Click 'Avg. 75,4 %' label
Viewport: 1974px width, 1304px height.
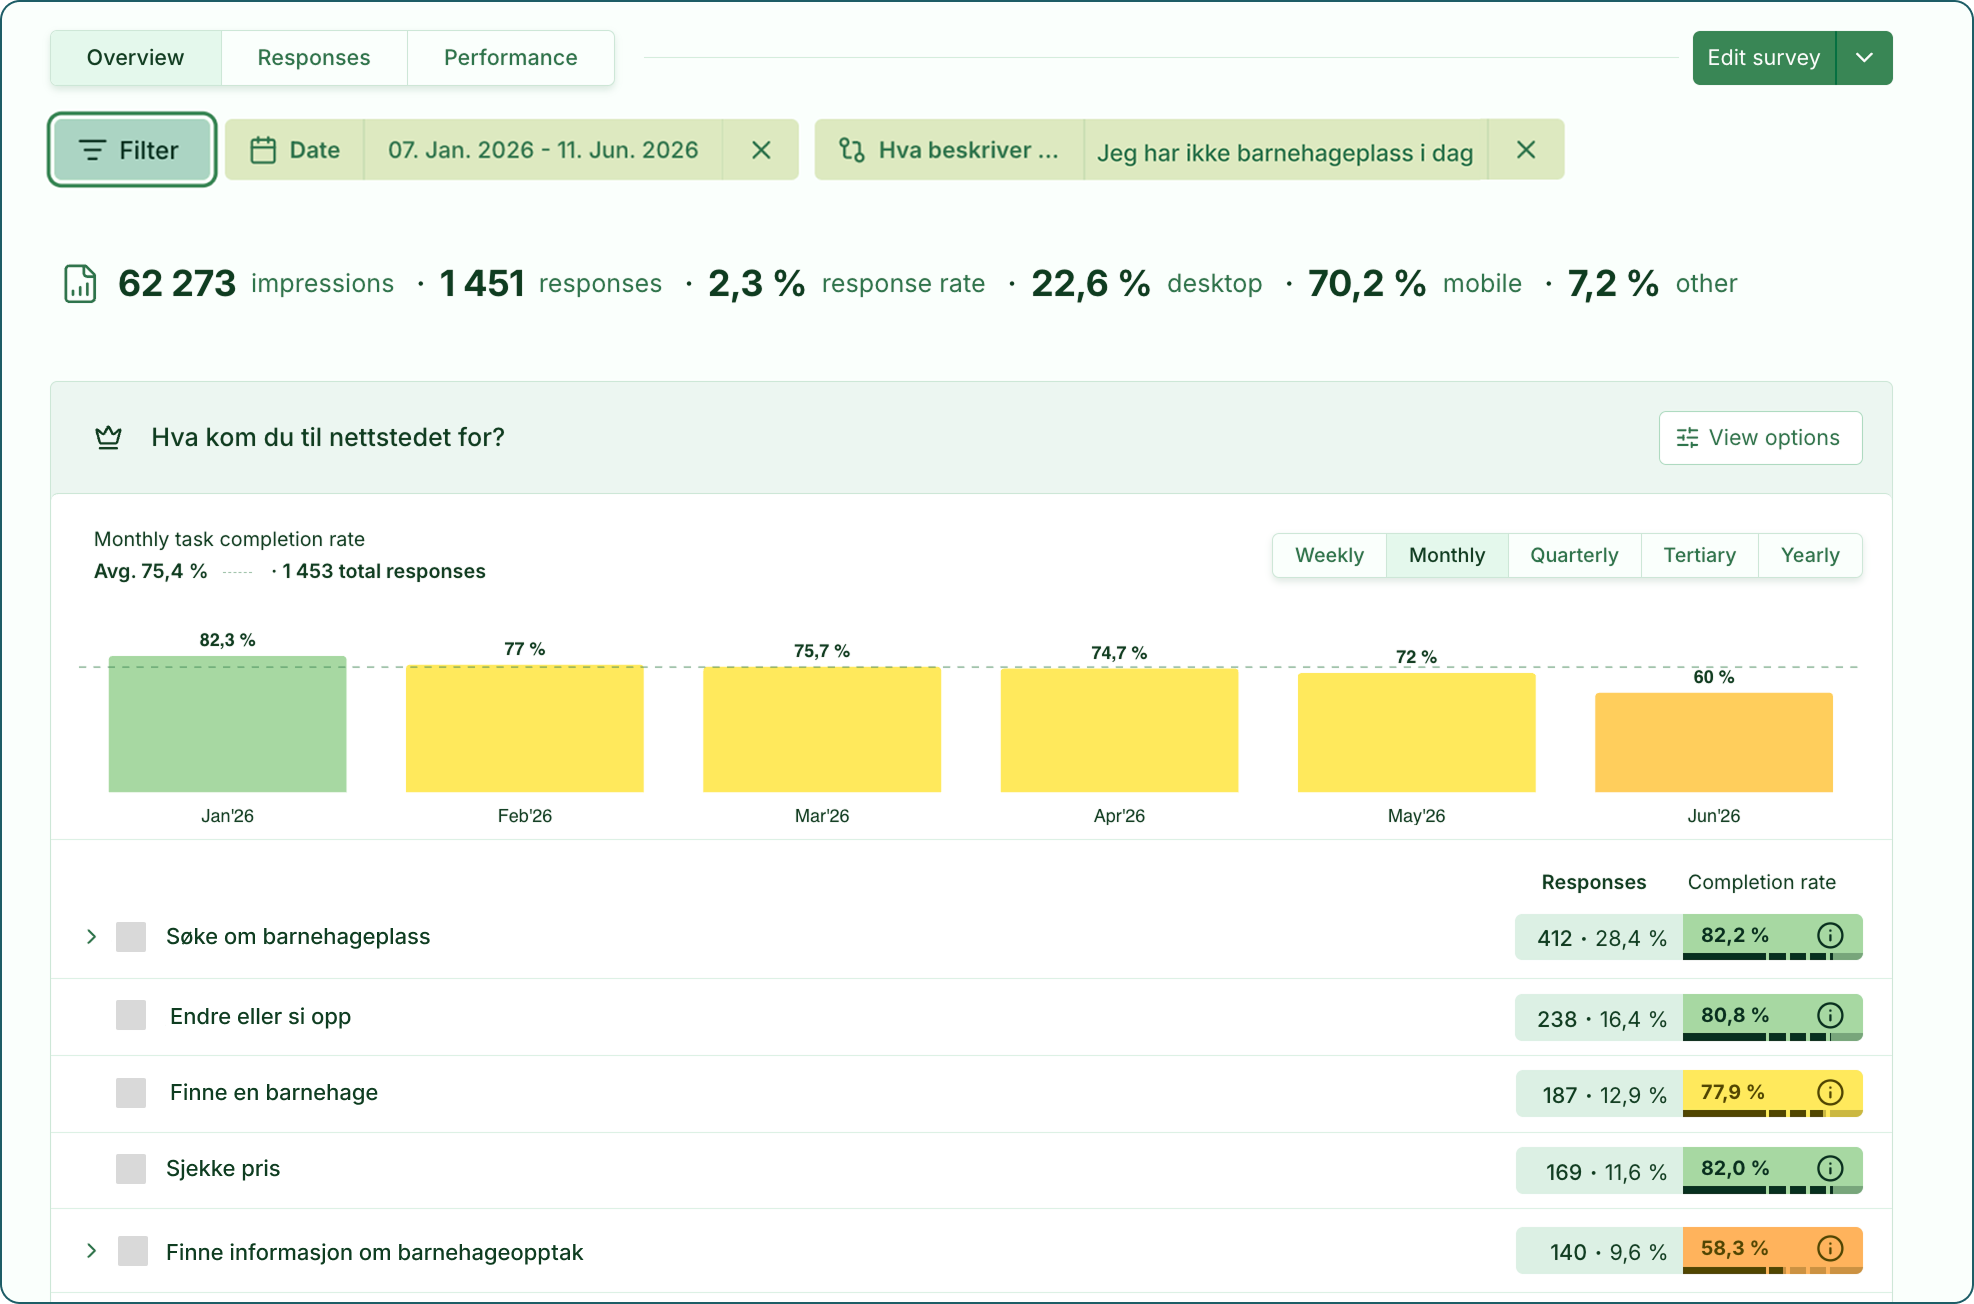150,571
